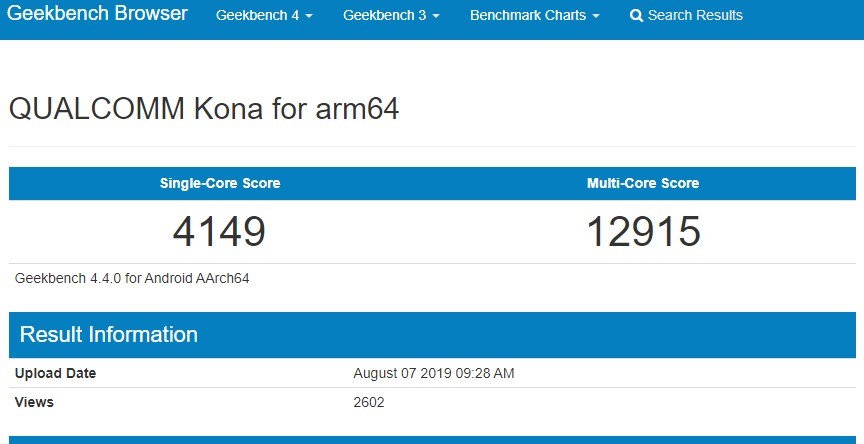Viewport: 864px width, 444px height.
Task: Click the caret next to Geekbench 4
Action: [x=309, y=17]
